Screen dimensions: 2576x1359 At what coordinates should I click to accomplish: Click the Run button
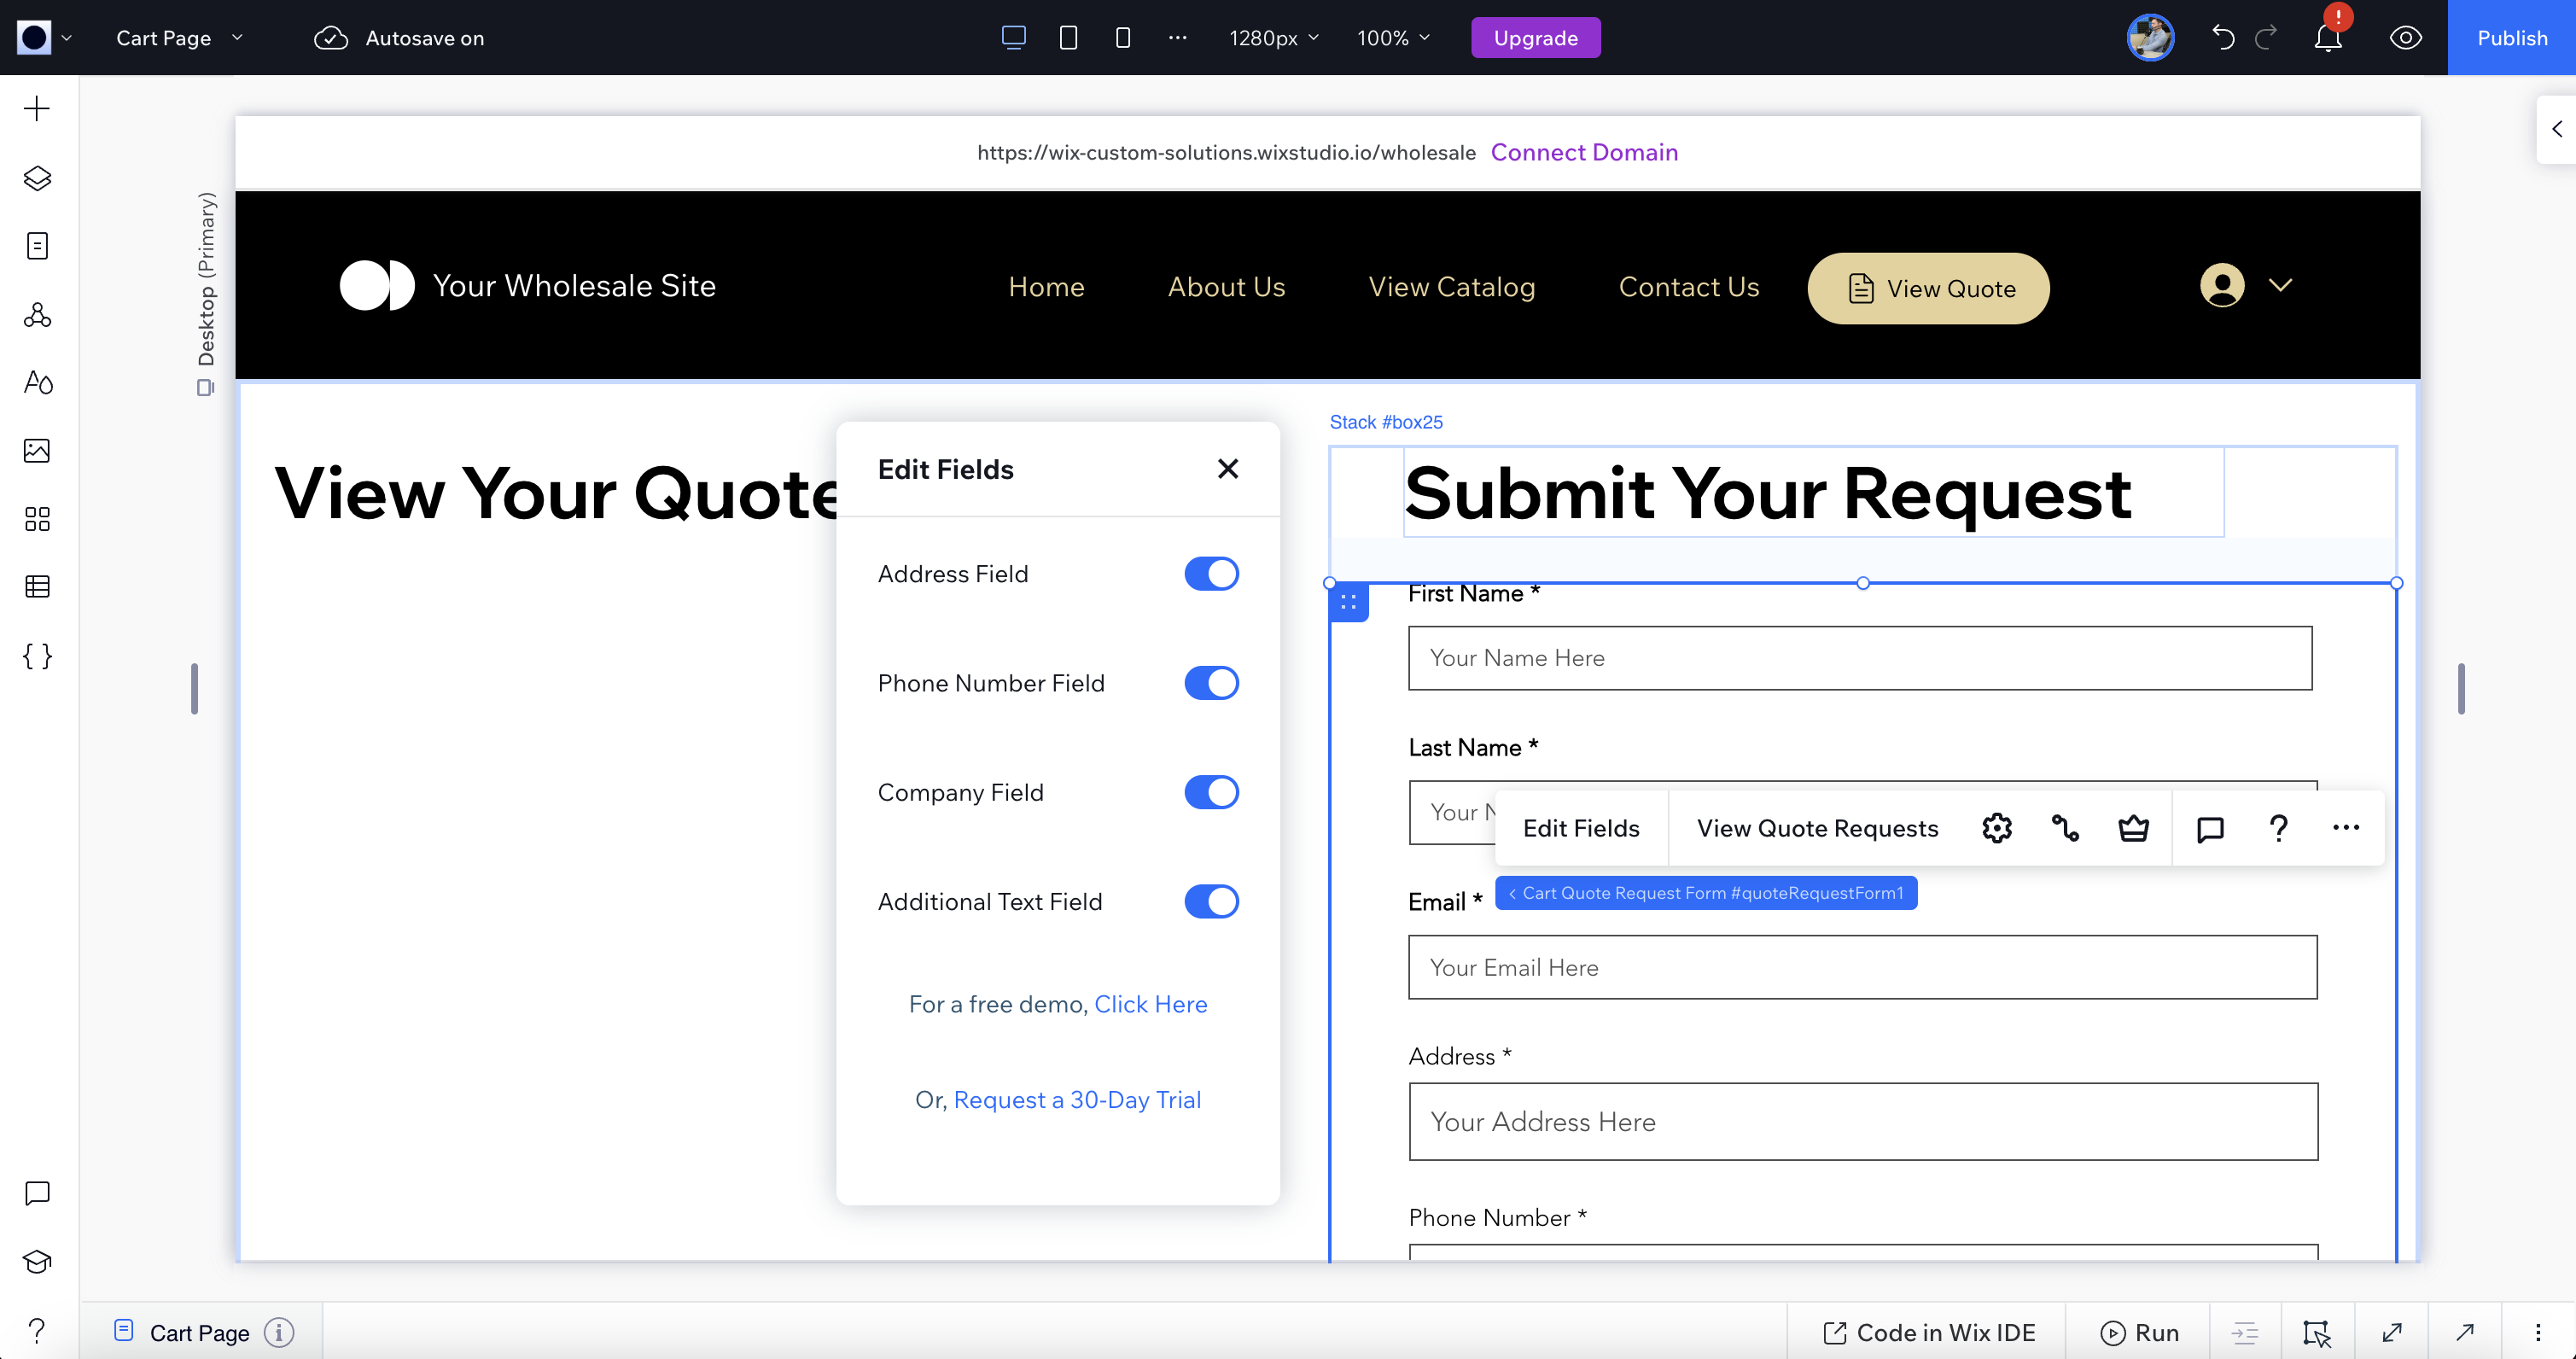pyautogui.click(x=2139, y=1333)
